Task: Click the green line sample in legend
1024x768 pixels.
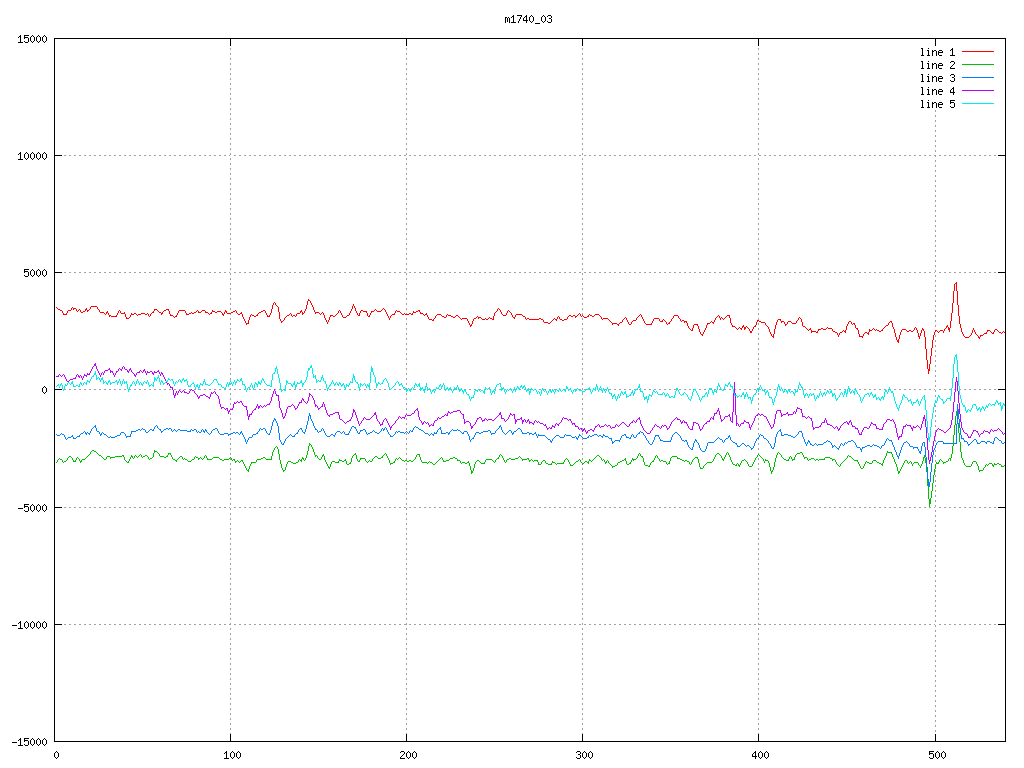Action: coord(979,64)
